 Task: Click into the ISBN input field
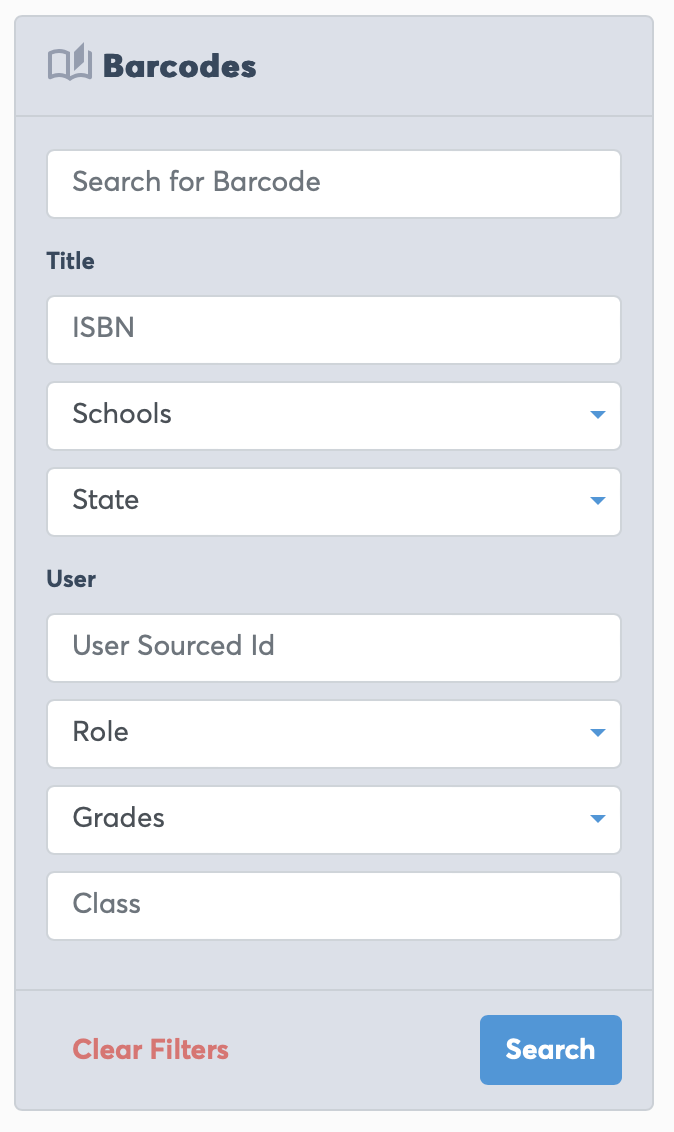point(334,329)
